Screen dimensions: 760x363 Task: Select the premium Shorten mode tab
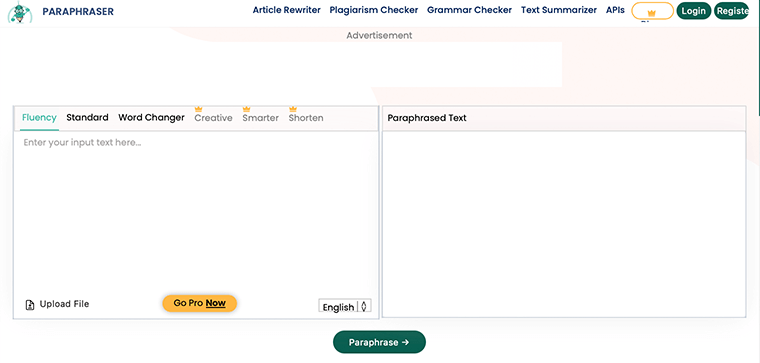click(x=306, y=118)
